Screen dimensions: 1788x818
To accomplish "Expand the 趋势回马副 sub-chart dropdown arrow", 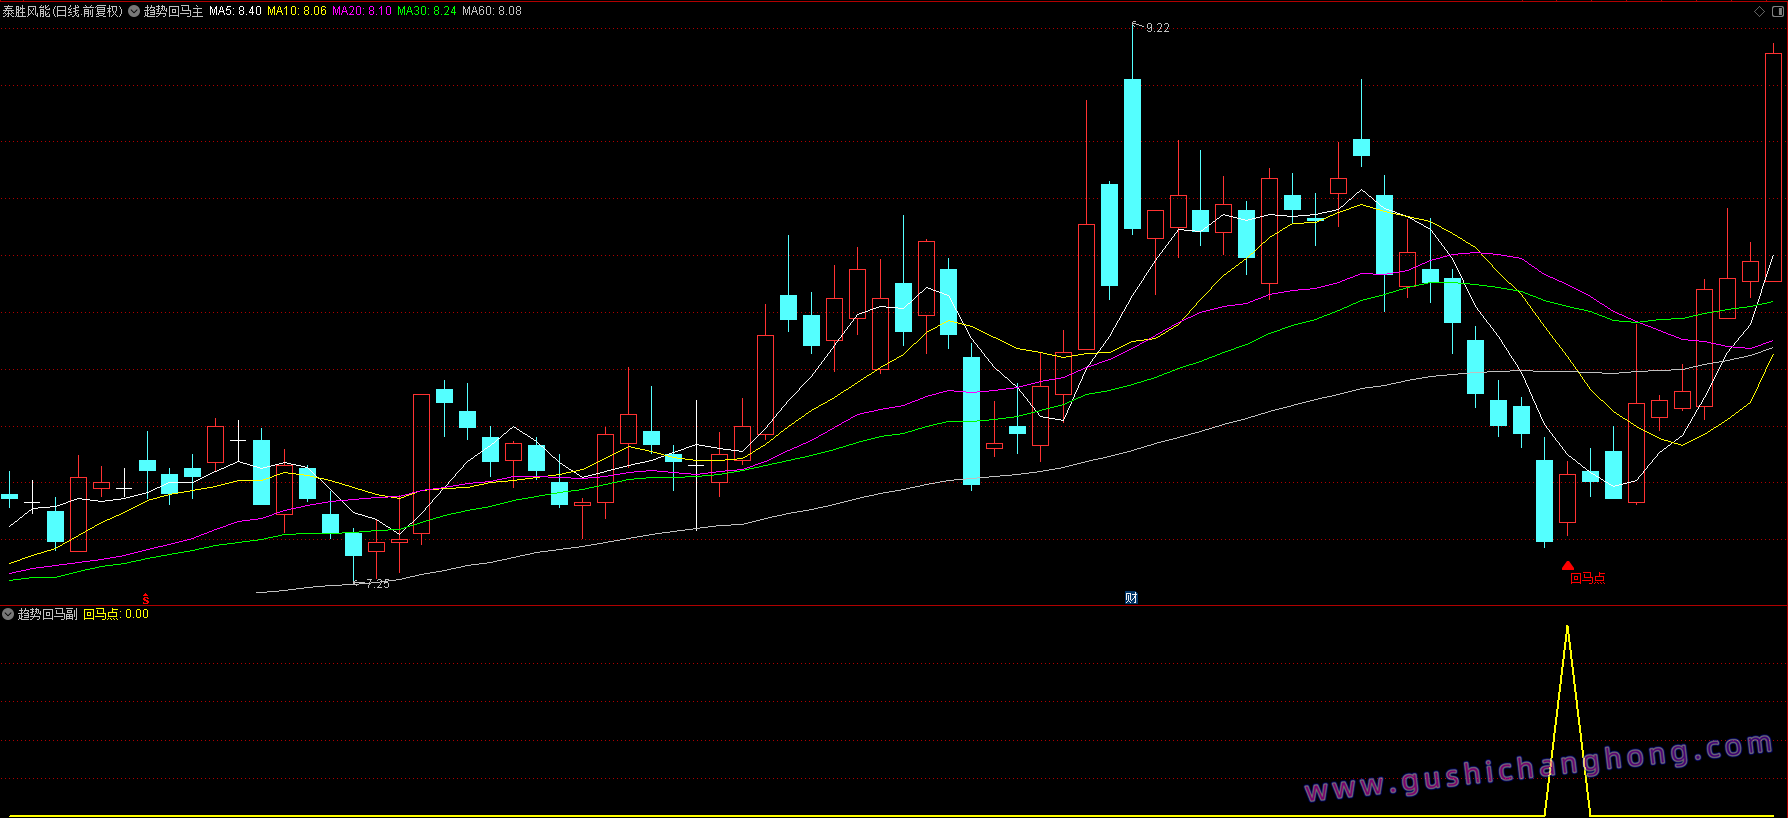I will click(8, 614).
